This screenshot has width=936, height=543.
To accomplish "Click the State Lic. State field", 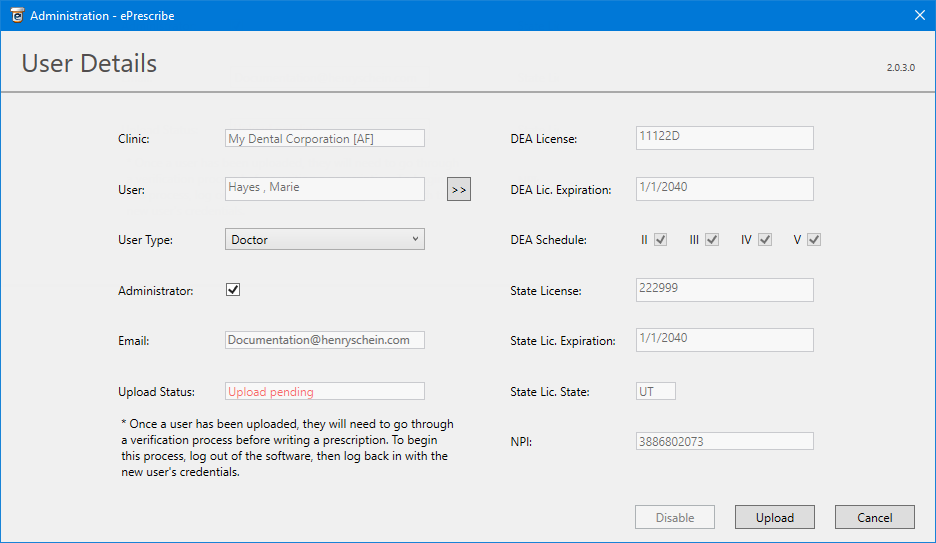I will [x=655, y=391].
